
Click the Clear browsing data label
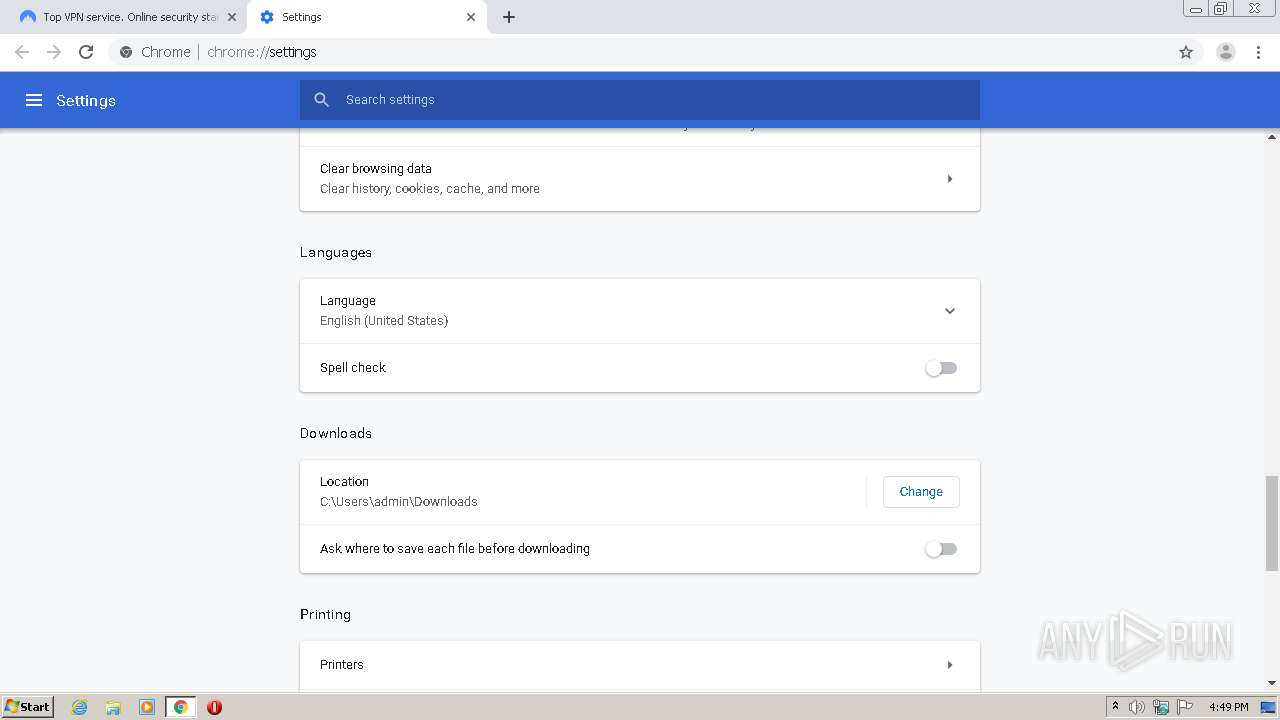tap(376, 169)
